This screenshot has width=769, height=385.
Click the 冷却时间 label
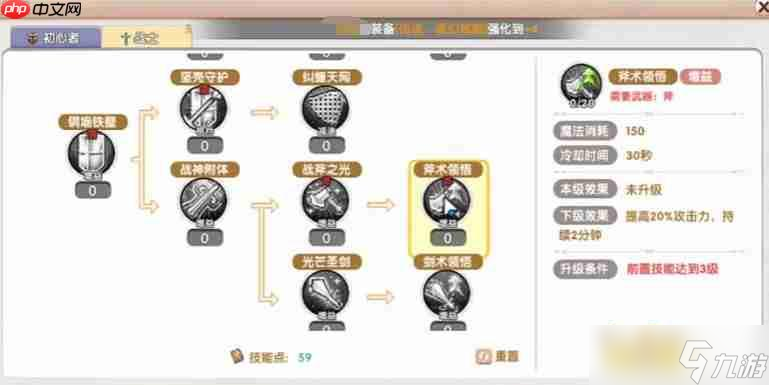pyautogui.click(x=585, y=155)
